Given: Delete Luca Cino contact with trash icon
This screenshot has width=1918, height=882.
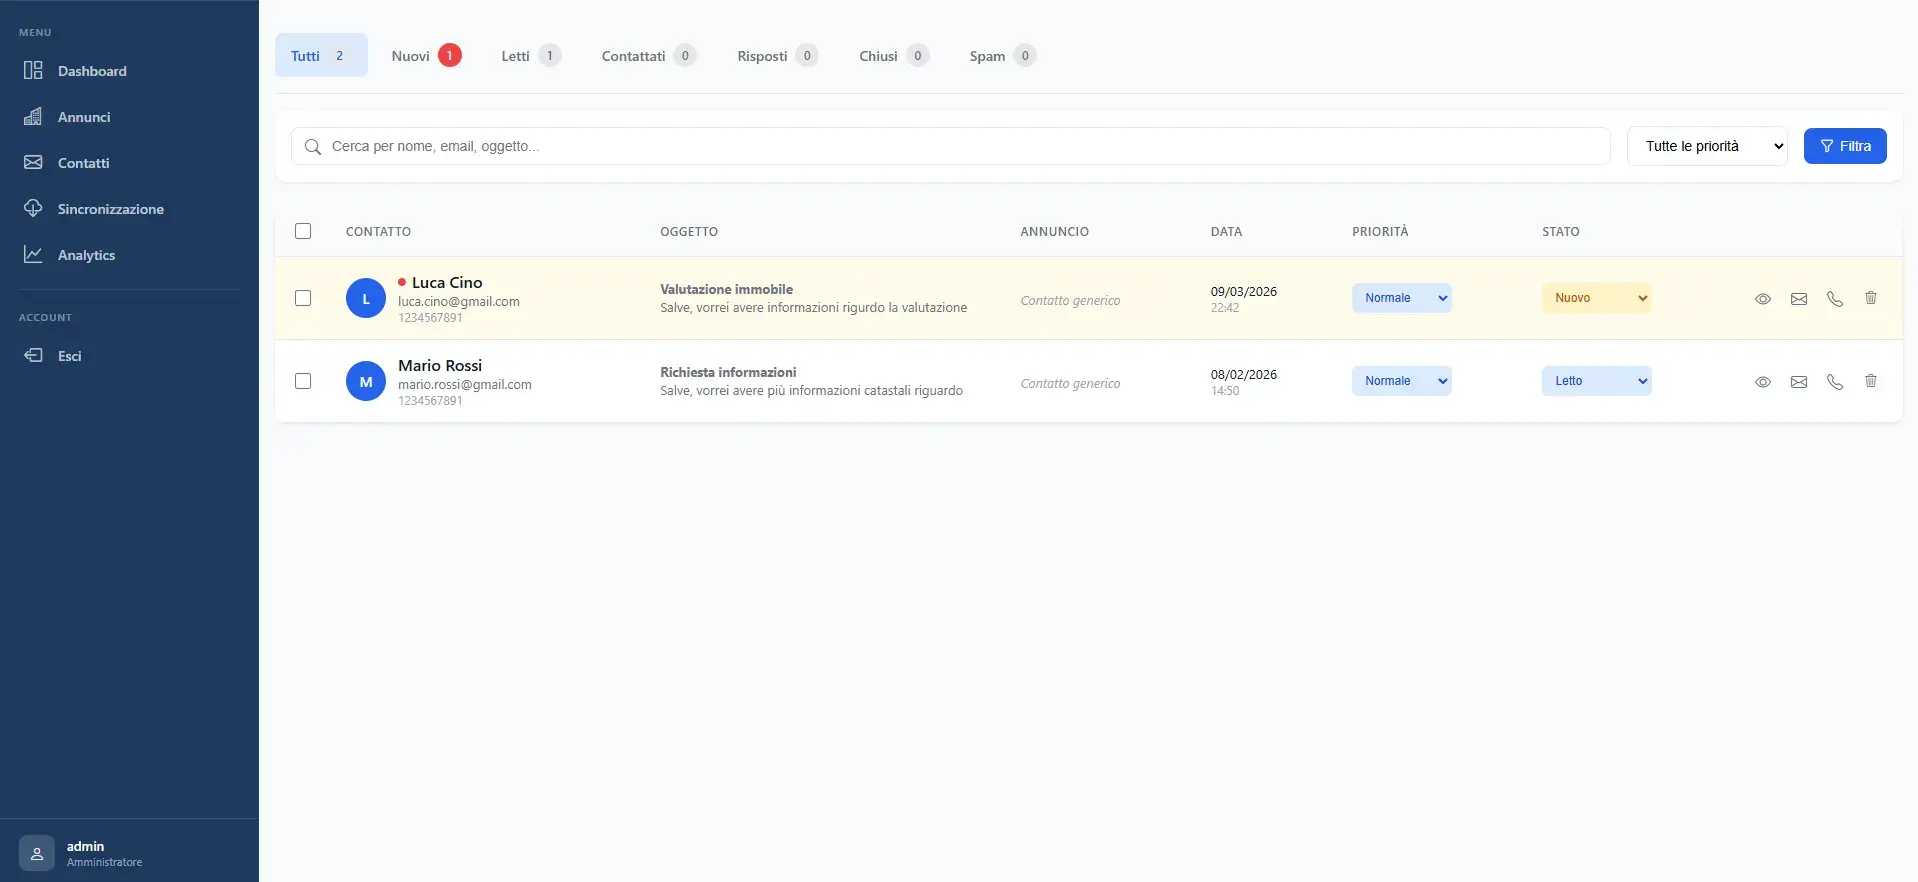Looking at the screenshot, I should pyautogui.click(x=1870, y=298).
